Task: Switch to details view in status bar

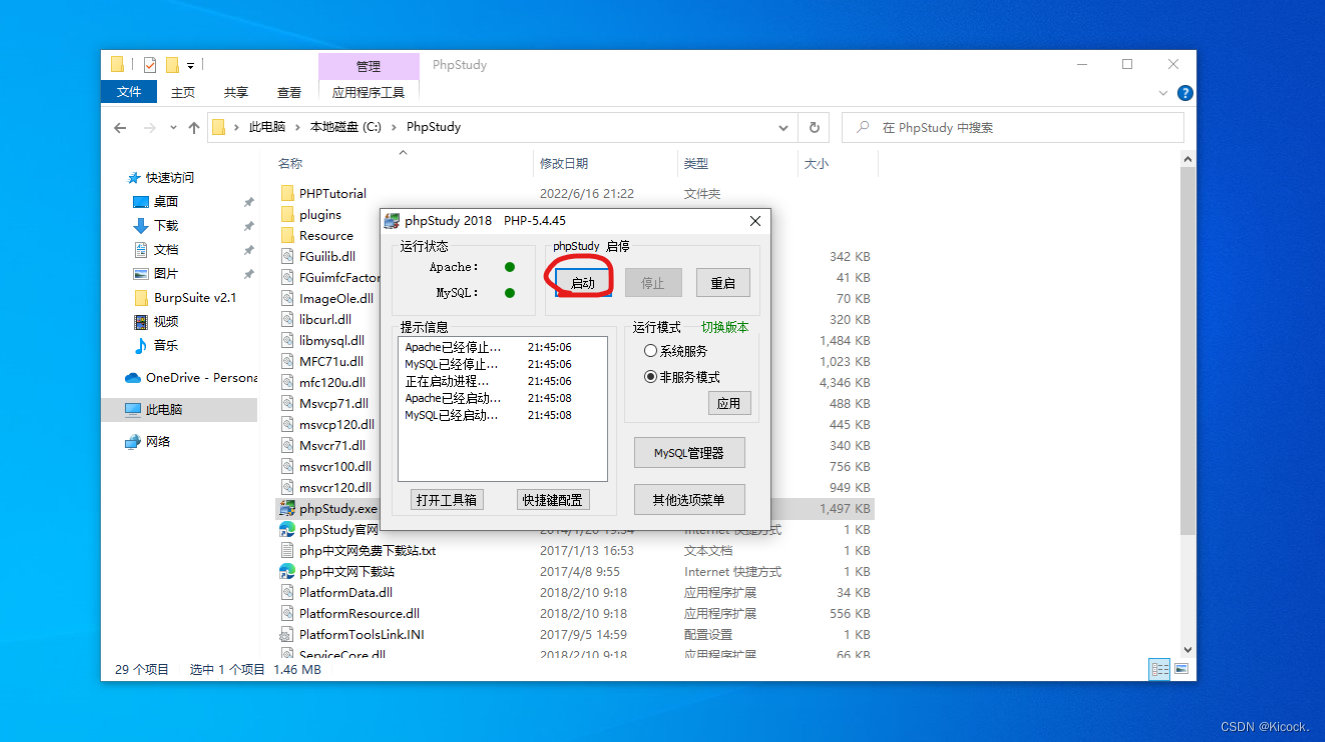Action: pos(1159,669)
